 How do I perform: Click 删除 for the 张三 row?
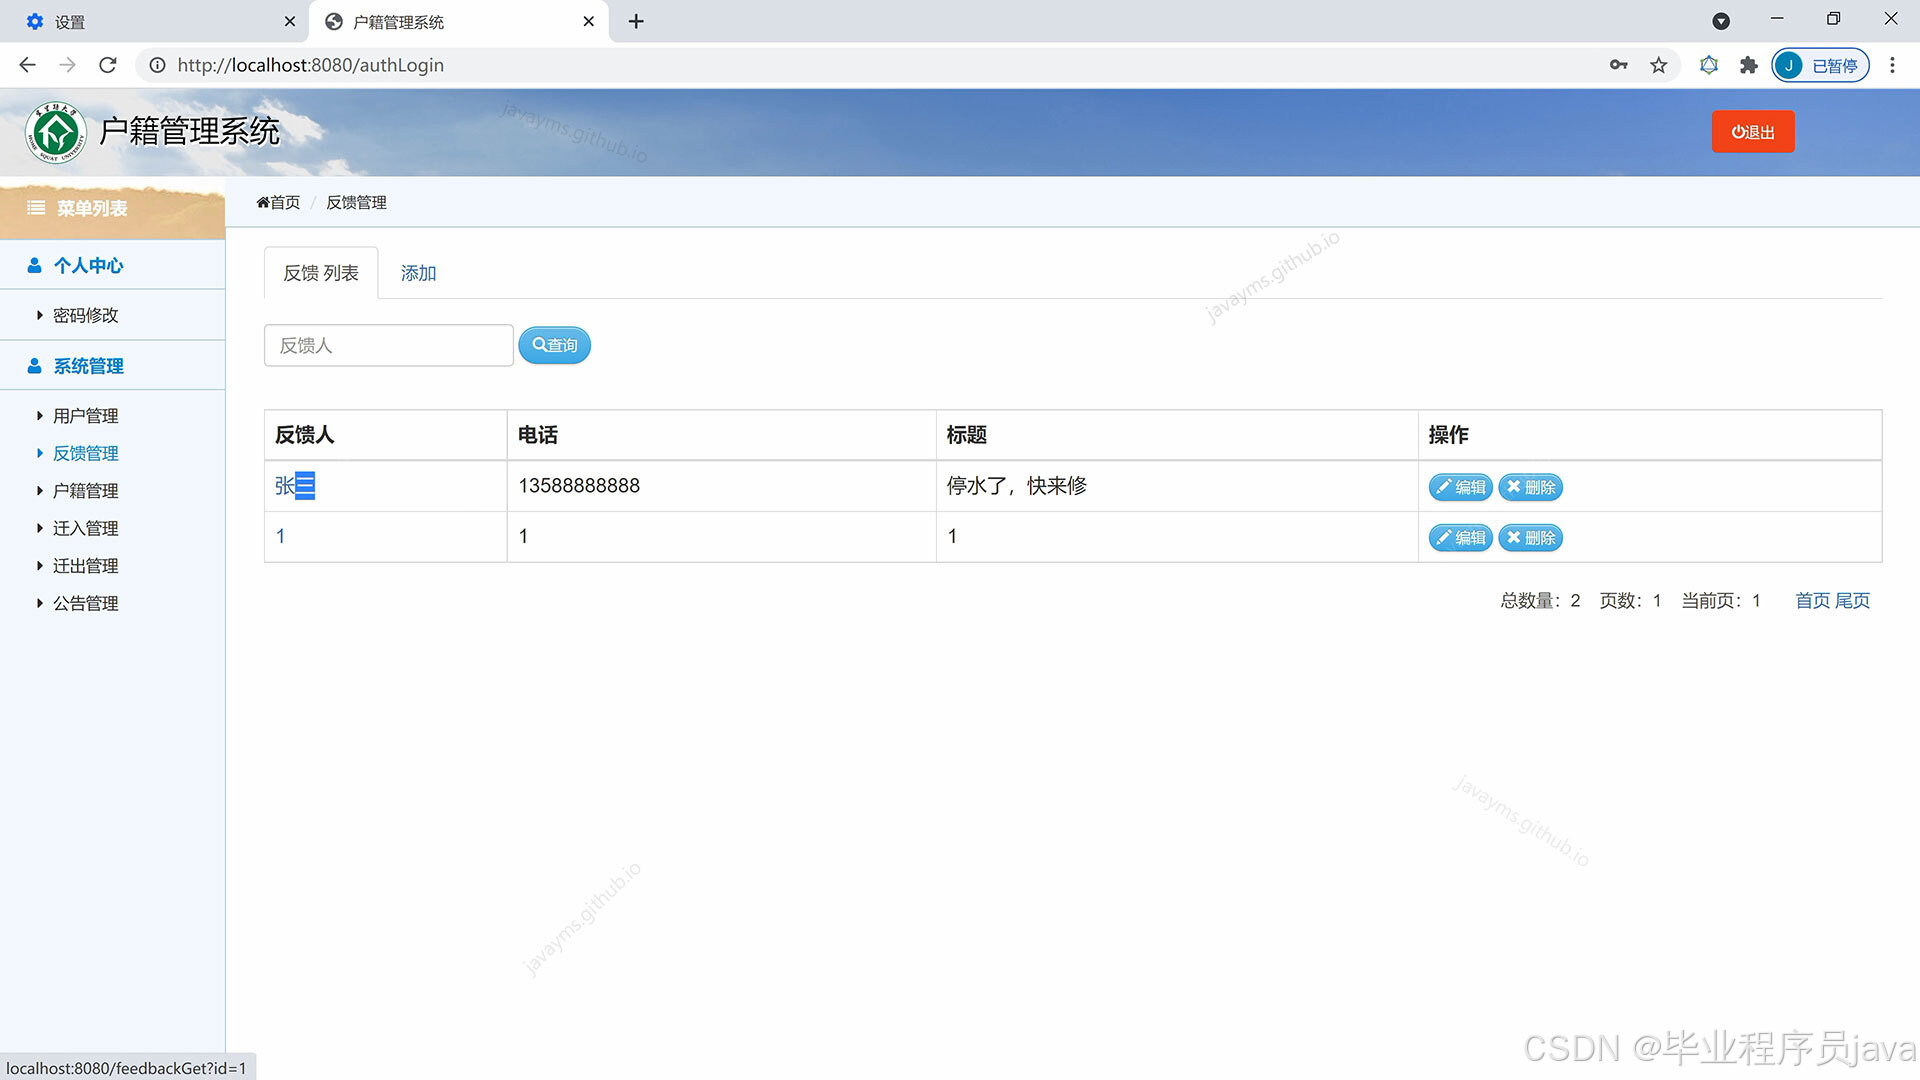point(1531,487)
